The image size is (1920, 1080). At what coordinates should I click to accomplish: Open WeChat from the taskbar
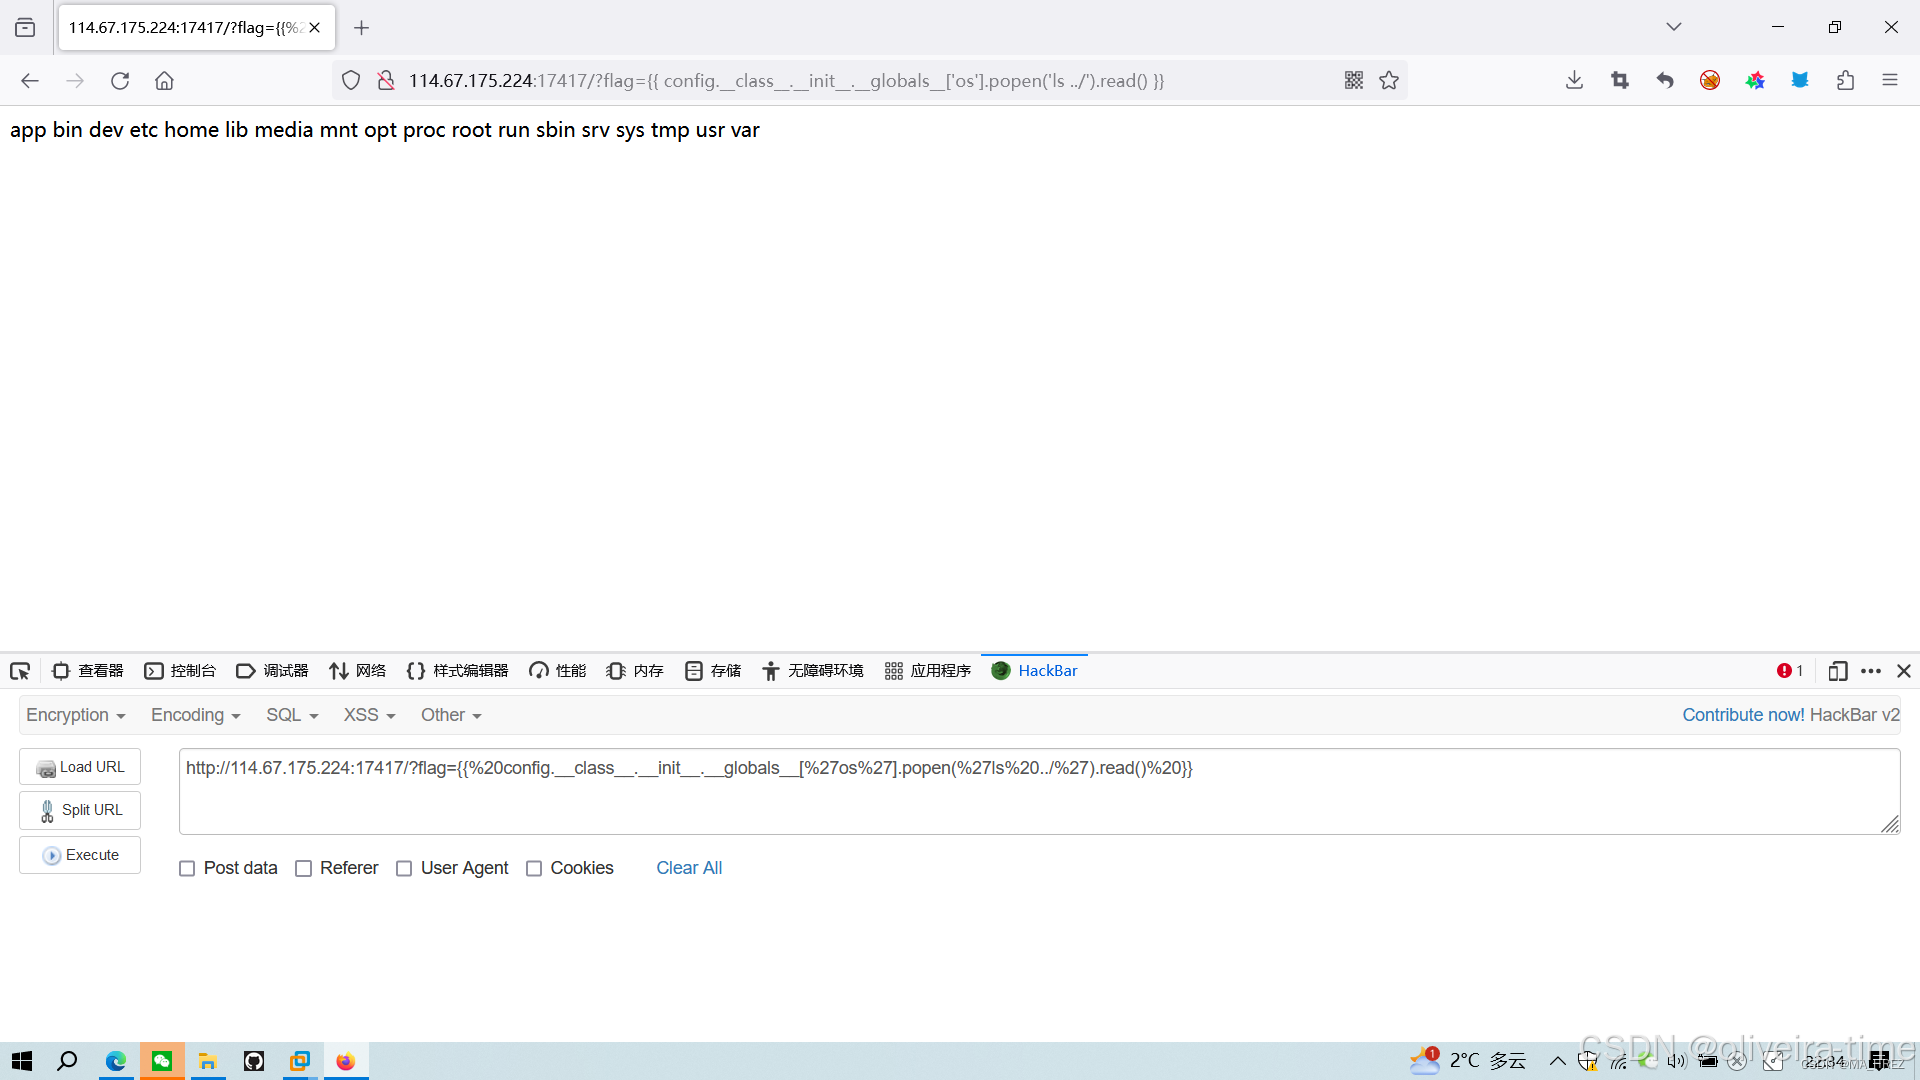coord(162,1061)
